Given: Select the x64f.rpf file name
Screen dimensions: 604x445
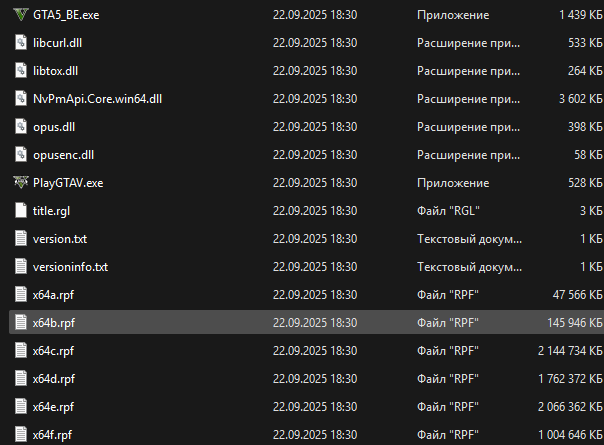Looking at the screenshot, I should point(52,435).
